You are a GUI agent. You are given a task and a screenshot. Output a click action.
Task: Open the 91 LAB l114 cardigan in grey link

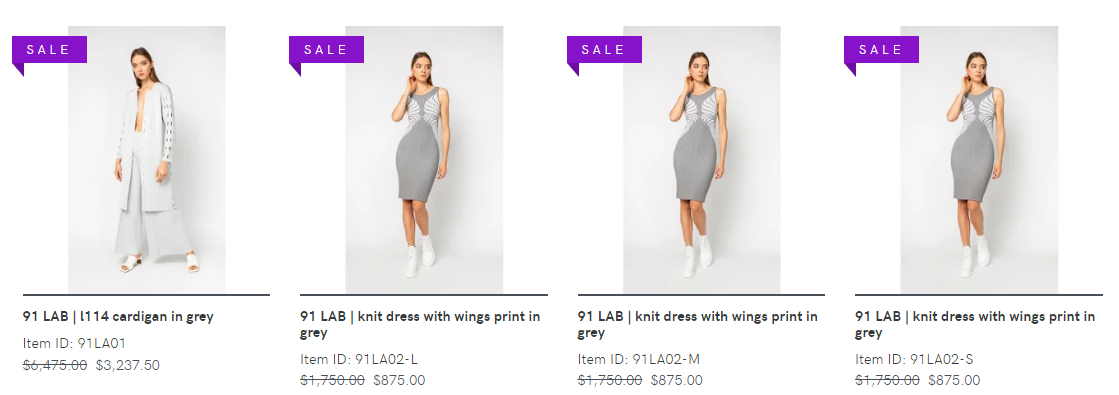tap(118, 316)
